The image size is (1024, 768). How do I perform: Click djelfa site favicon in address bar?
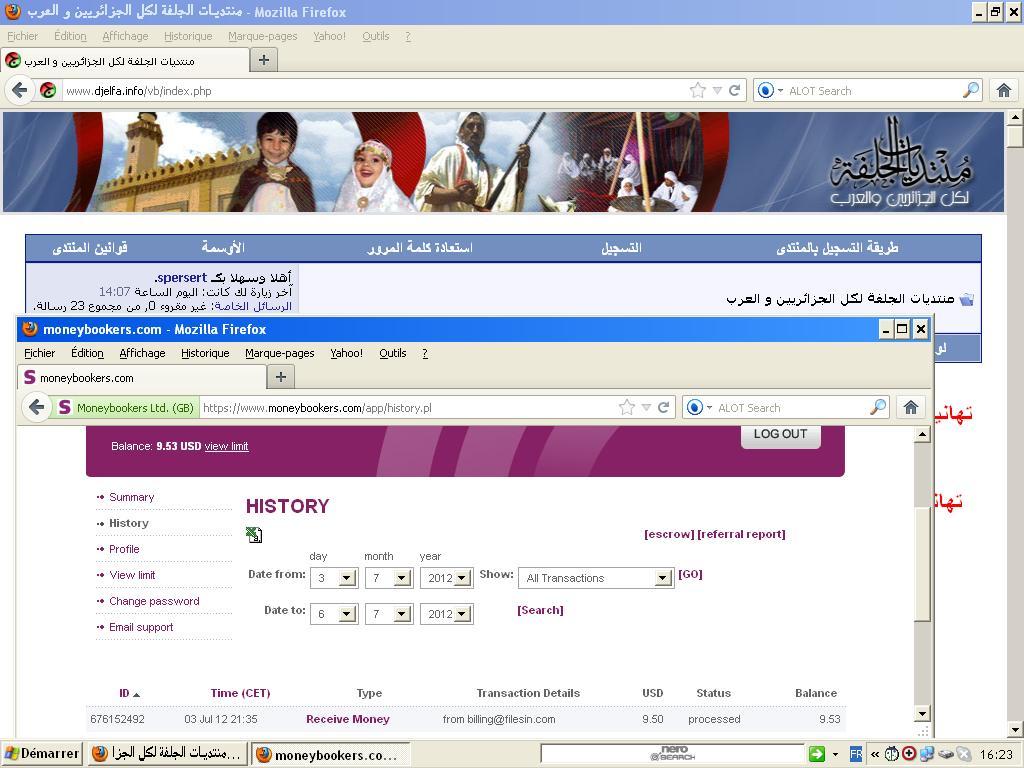pos(48,90)
